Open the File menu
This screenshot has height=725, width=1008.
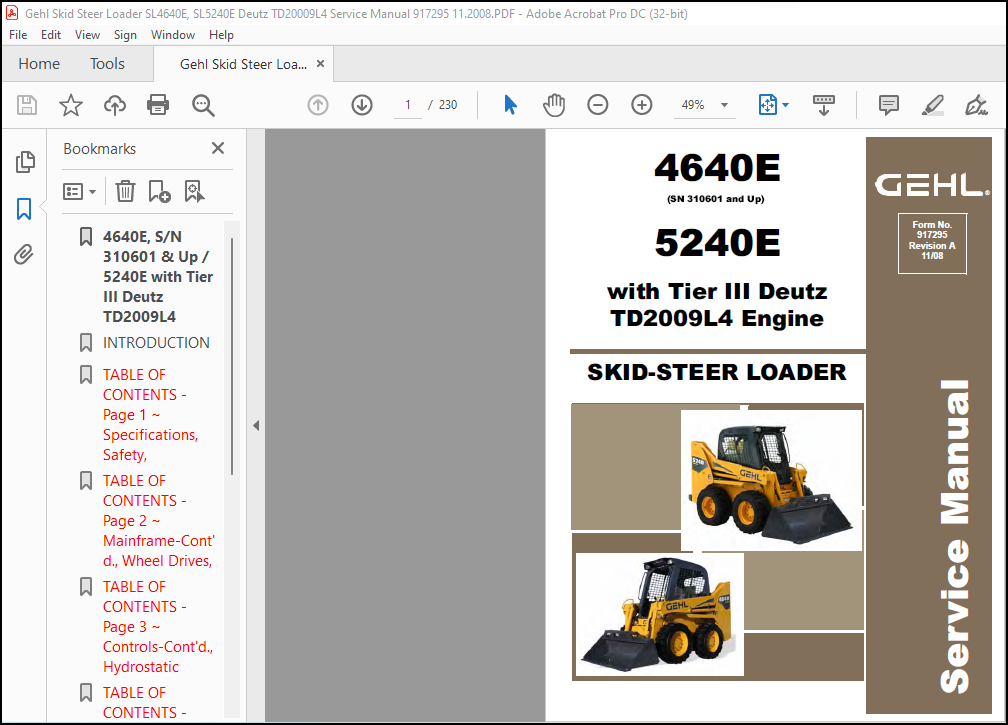[x=18, y=35]
